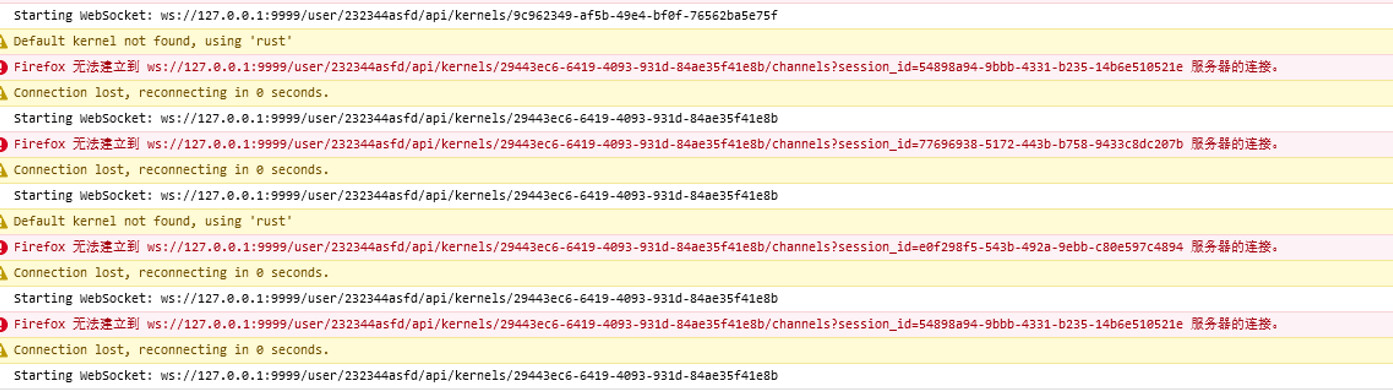Click the '服务器的连接' text on the first error
Viewport: 1393px width, 391px height.
1235,67
